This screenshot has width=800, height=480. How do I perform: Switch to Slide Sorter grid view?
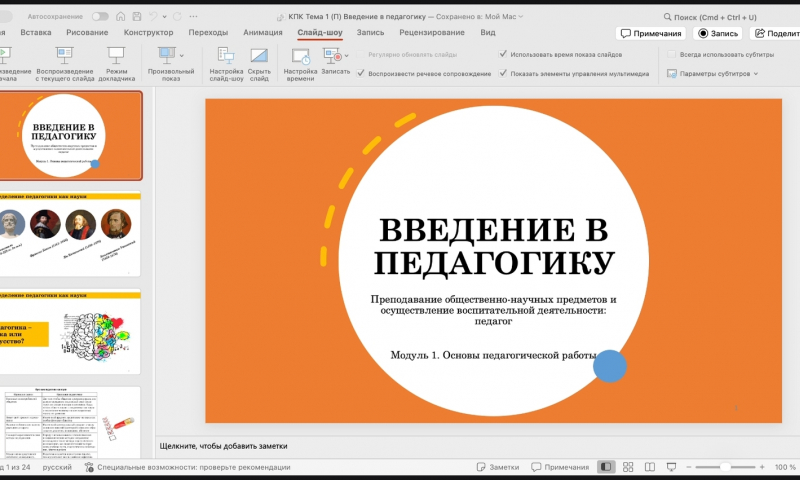click(628, 467)
